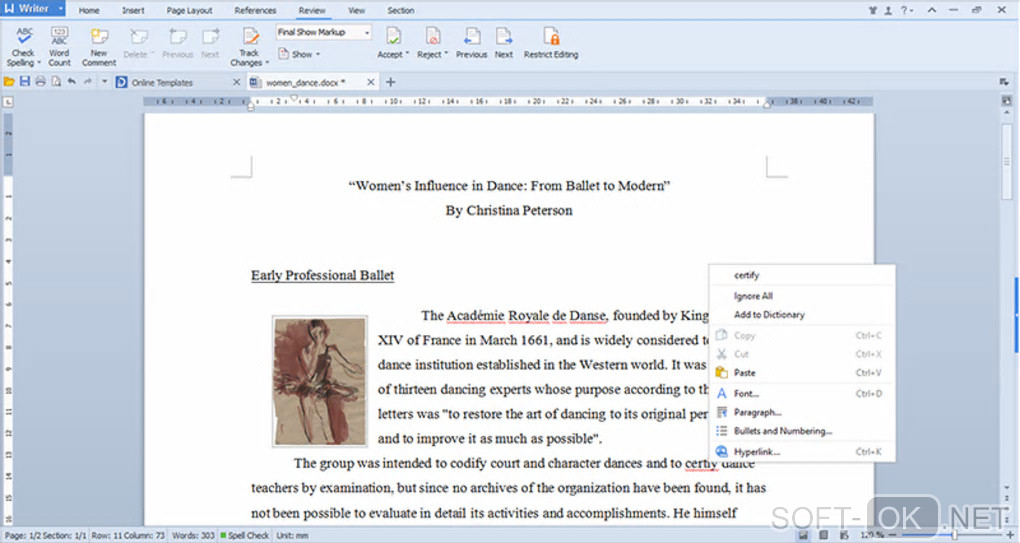This screenshot has height=543, width=1020.
Task: Click the Save icon in quick access bar
Action: (x=25, y=82)
